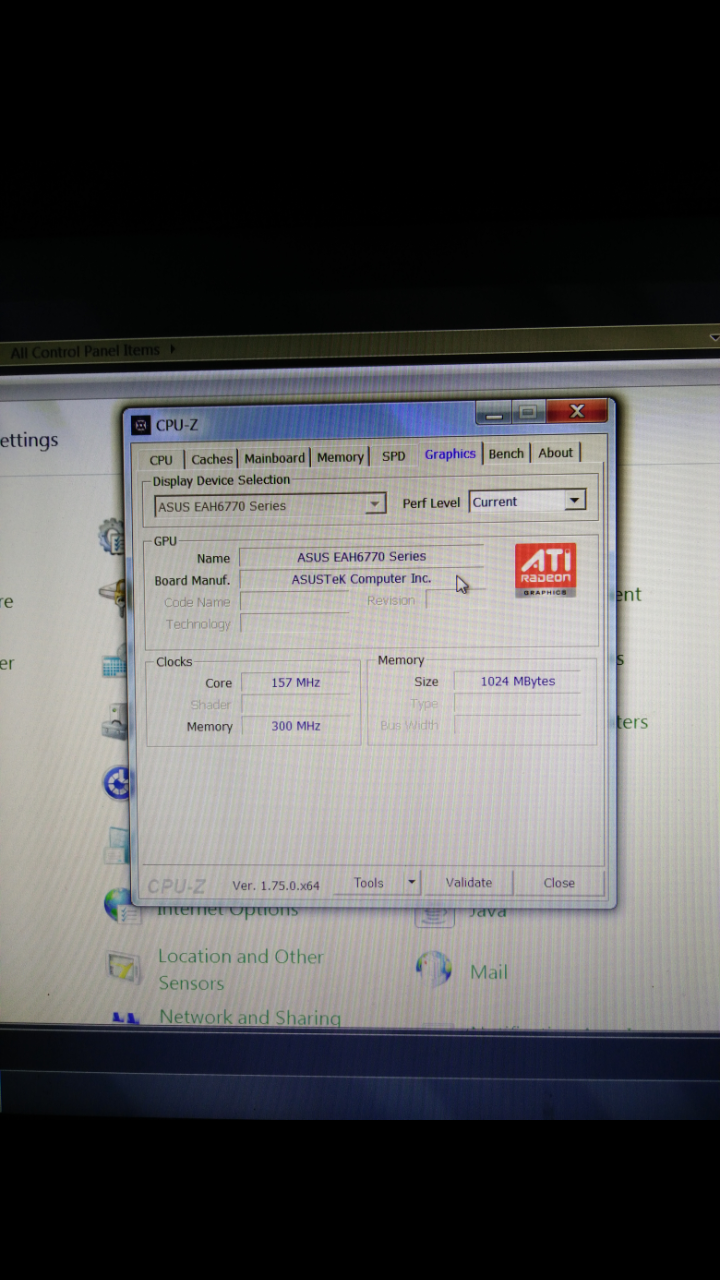Open the Memory tab
Image resolution: width=720 pixels, height=1280 pixels.
tap(340, 457)
